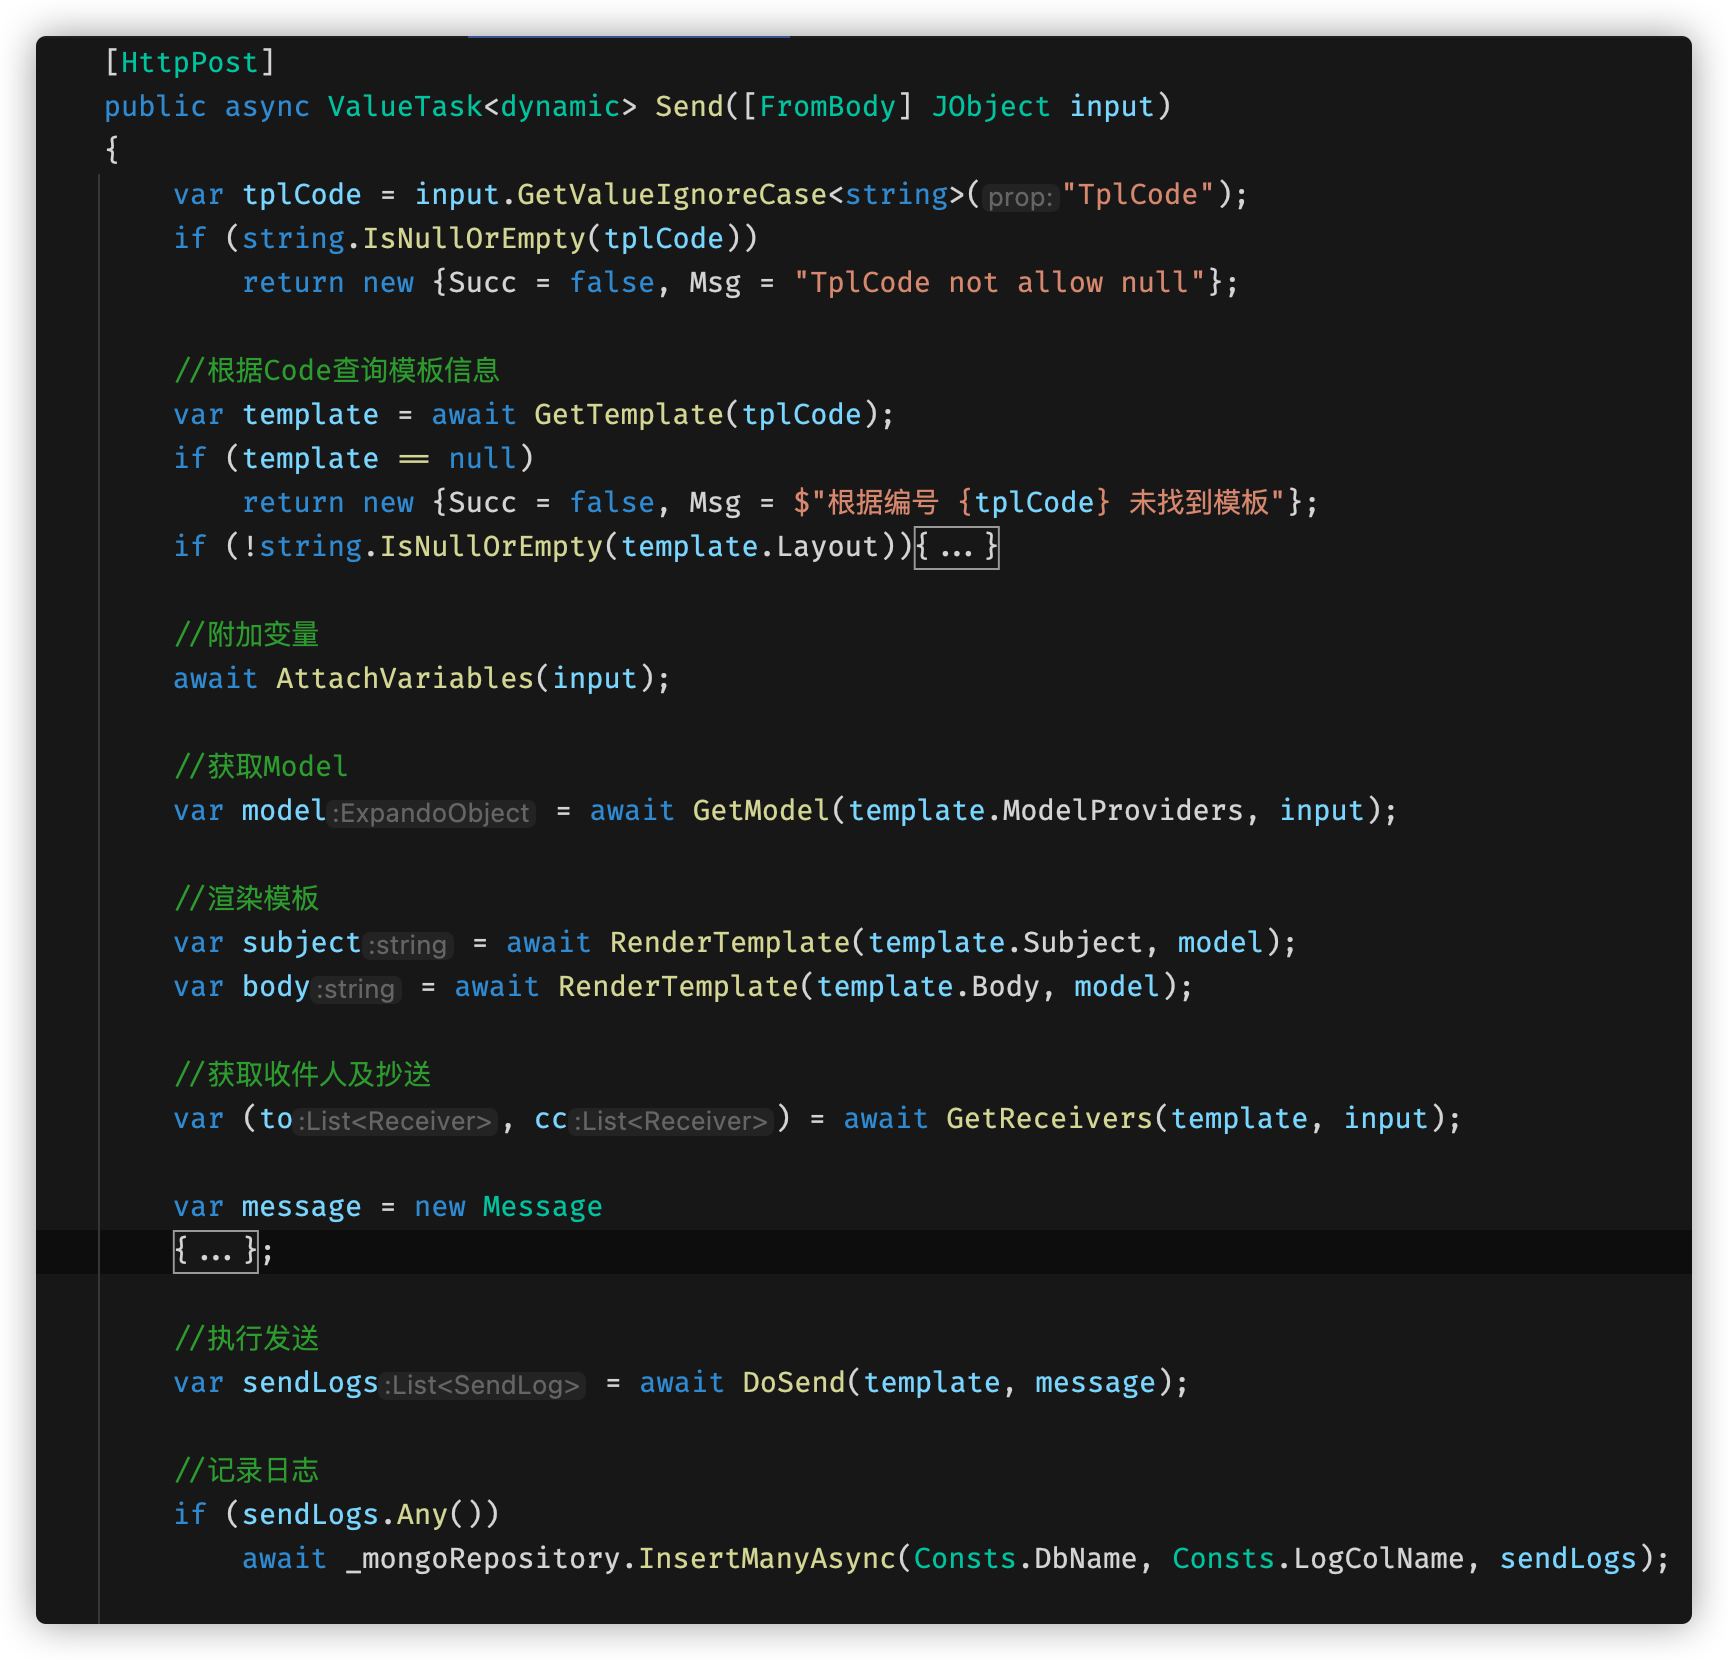Click sendLogs.Any() condition
Viewport: 1728px width, 1660px height.
(x=362, y=1515)
